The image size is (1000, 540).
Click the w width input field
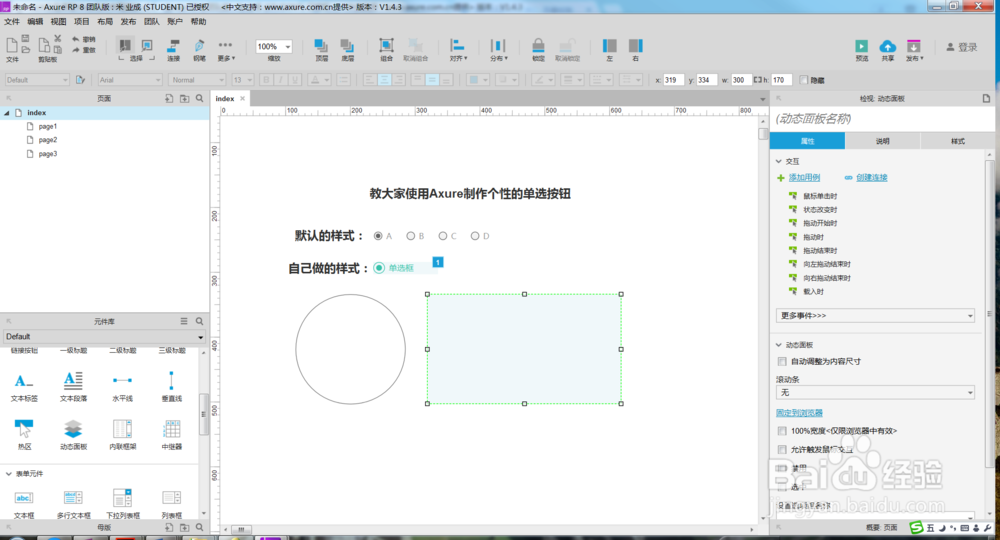742,80
